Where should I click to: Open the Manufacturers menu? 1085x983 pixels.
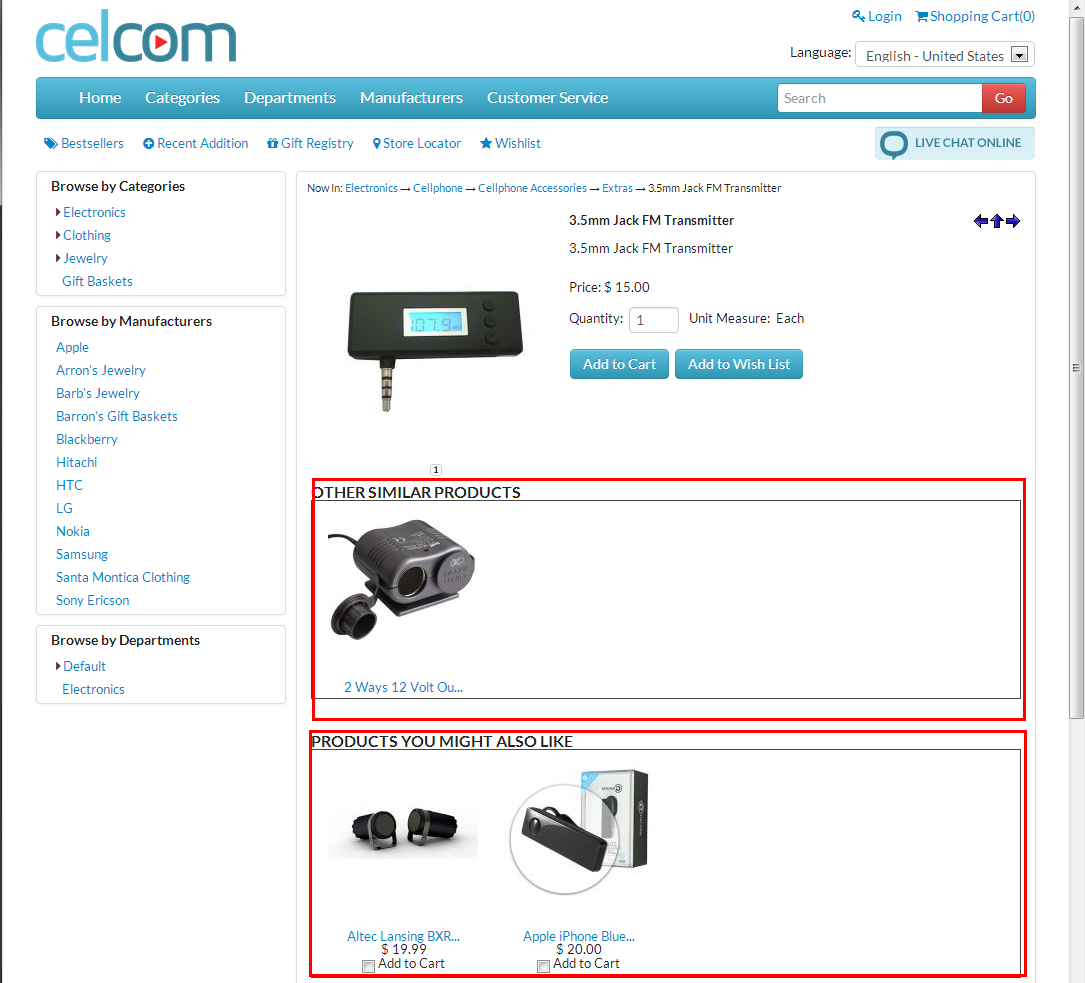(411, 98)
